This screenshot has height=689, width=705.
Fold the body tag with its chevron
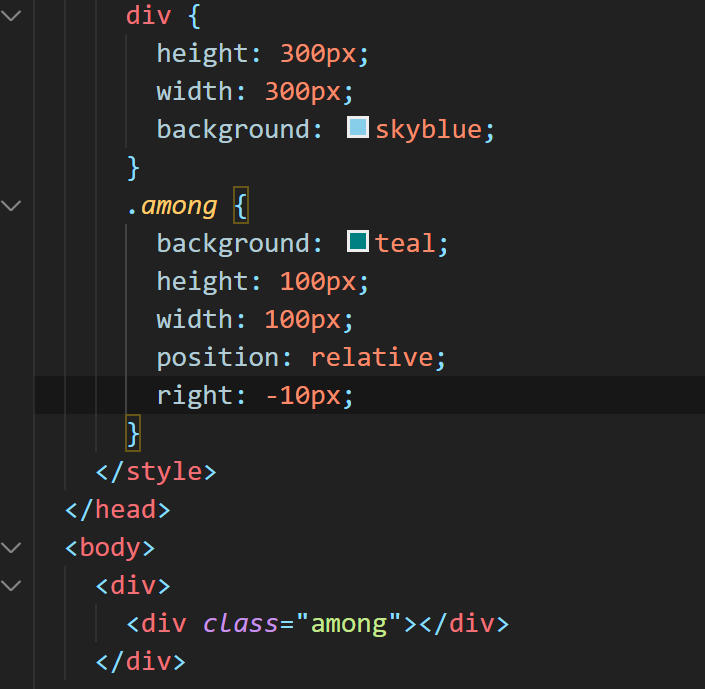coord(11,547)
